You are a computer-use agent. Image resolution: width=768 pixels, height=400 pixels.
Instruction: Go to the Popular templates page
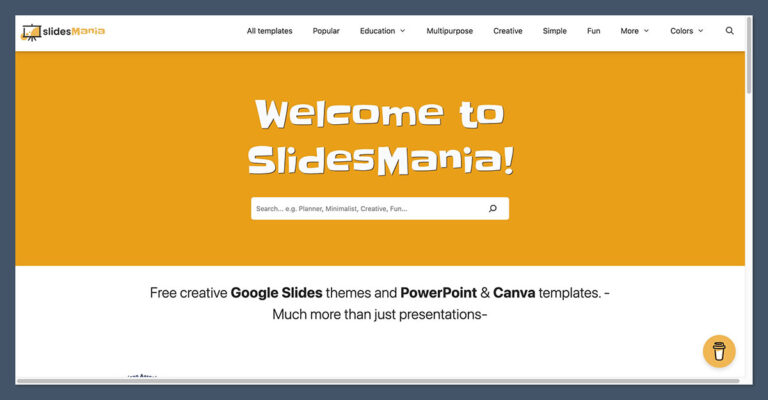[326, 31]
